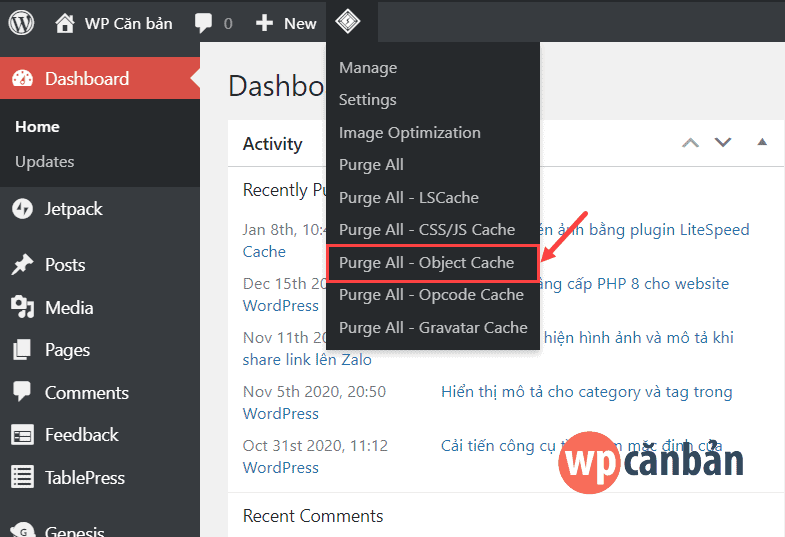Click the Pages icon in the sidebar
This screenshot has width=785, height=537.
(x=22, y=349)
